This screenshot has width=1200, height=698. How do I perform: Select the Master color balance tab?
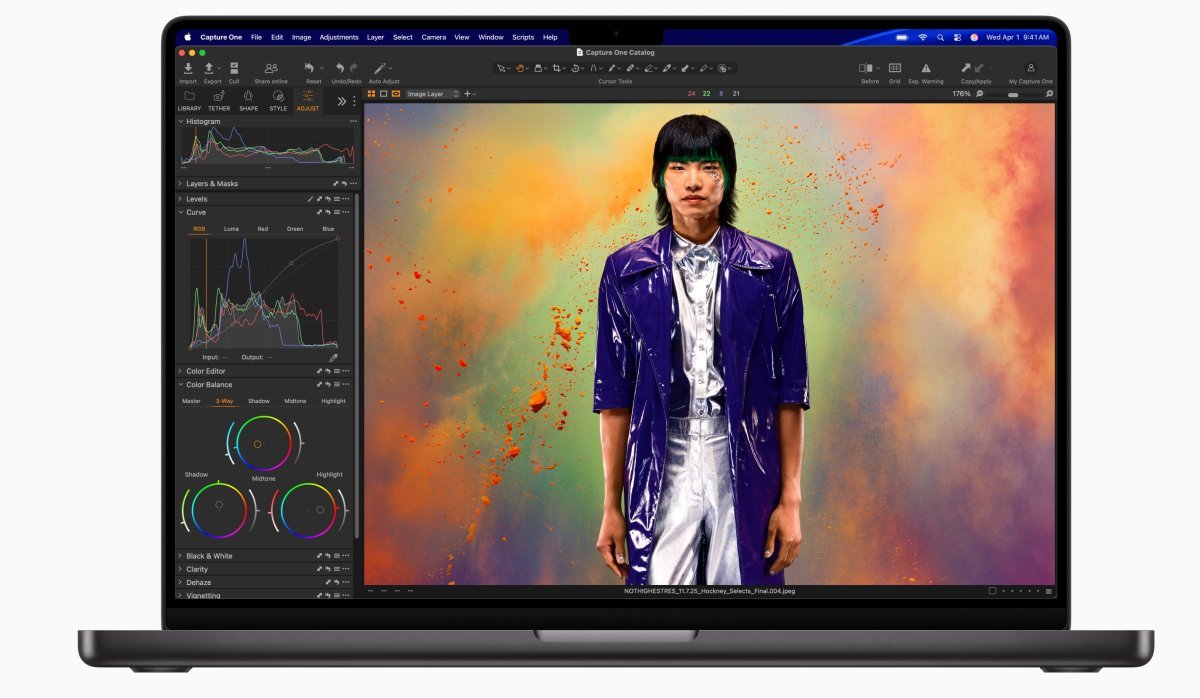click(x=191, y=401)
